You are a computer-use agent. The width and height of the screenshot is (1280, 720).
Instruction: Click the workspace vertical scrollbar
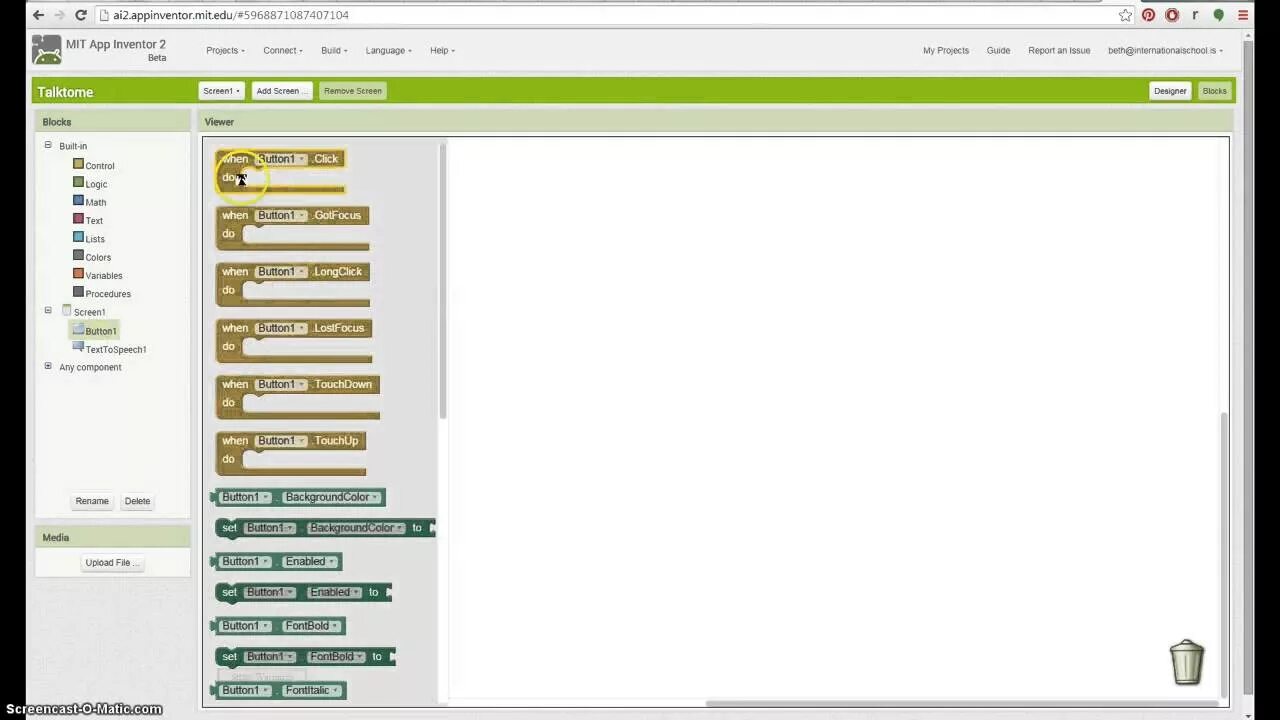(1223, 554)
